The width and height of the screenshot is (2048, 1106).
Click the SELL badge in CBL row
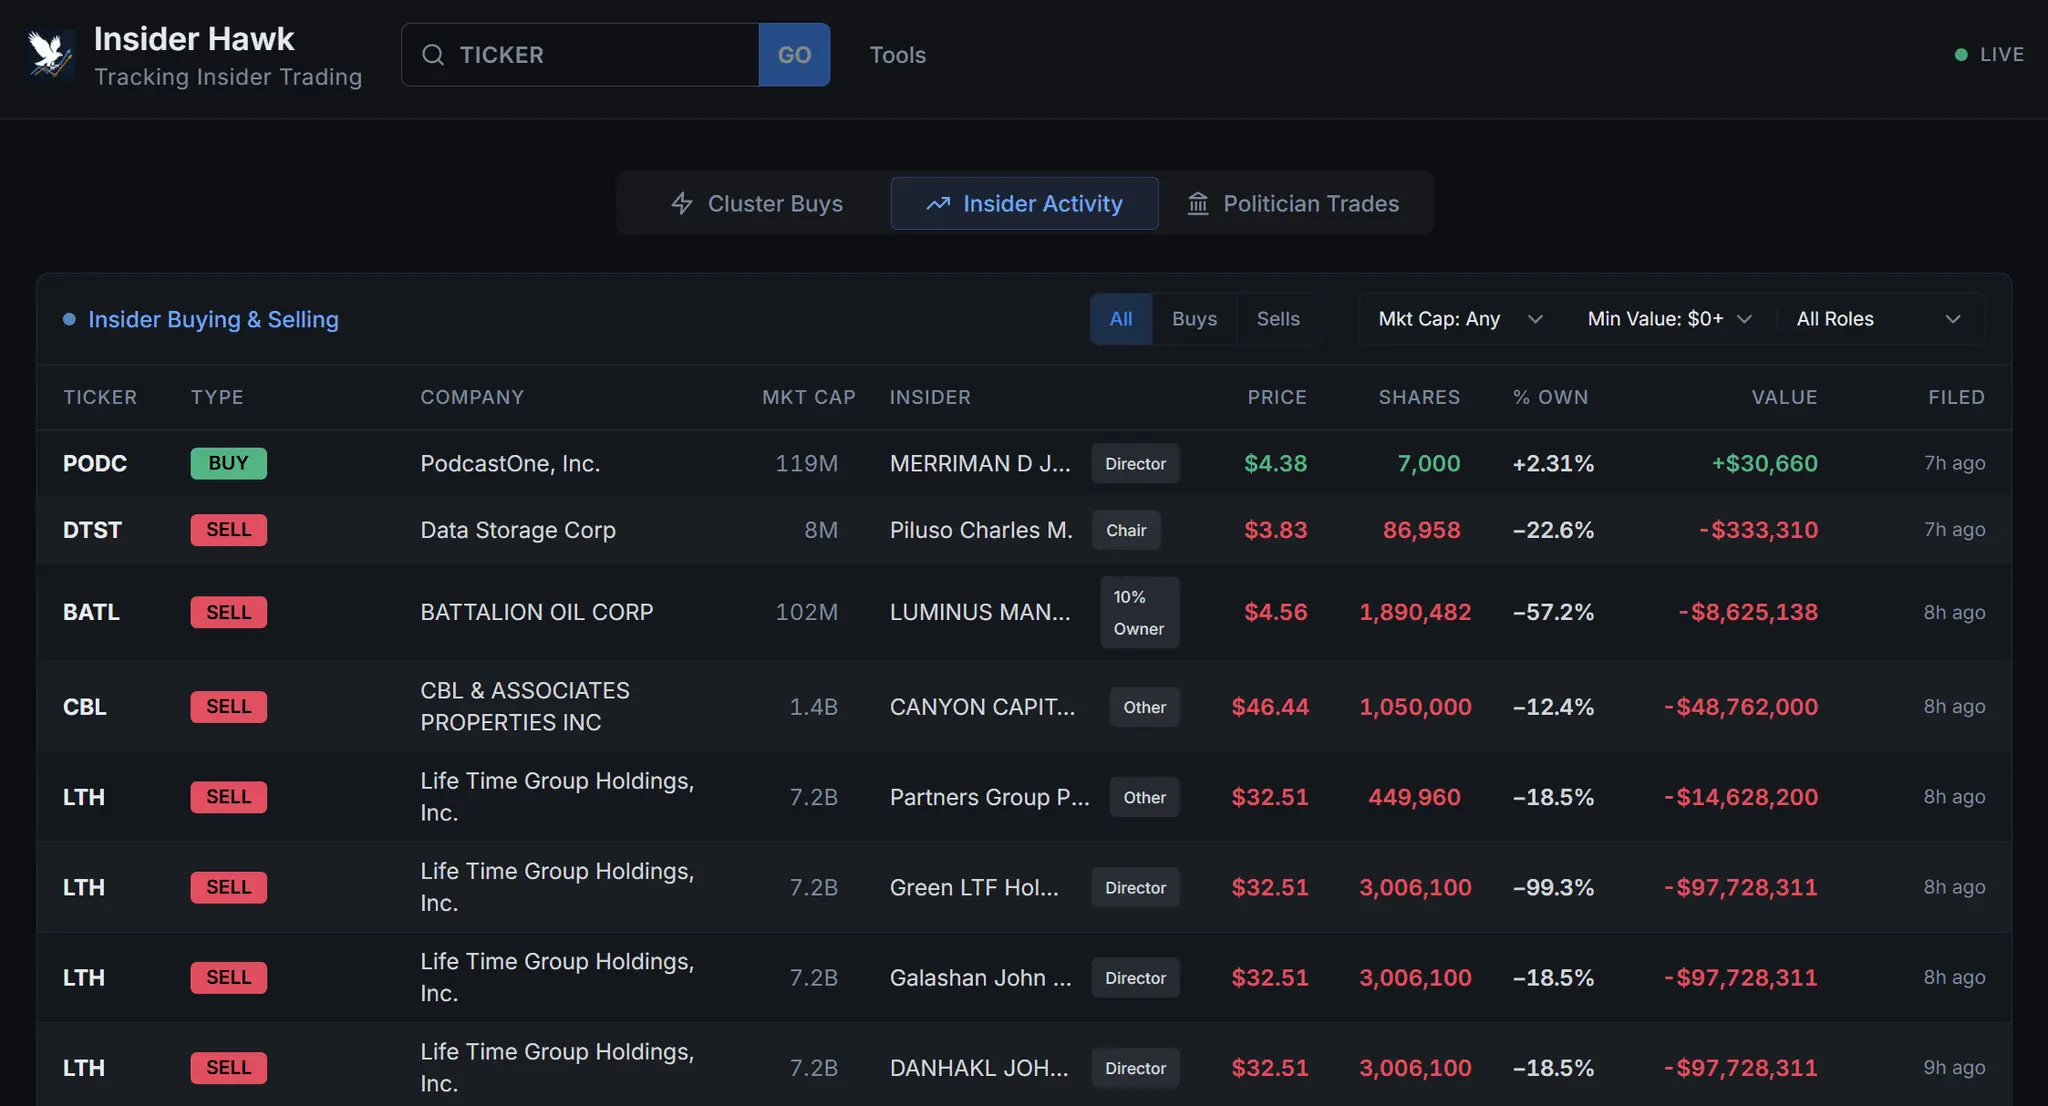coord(228,707)
